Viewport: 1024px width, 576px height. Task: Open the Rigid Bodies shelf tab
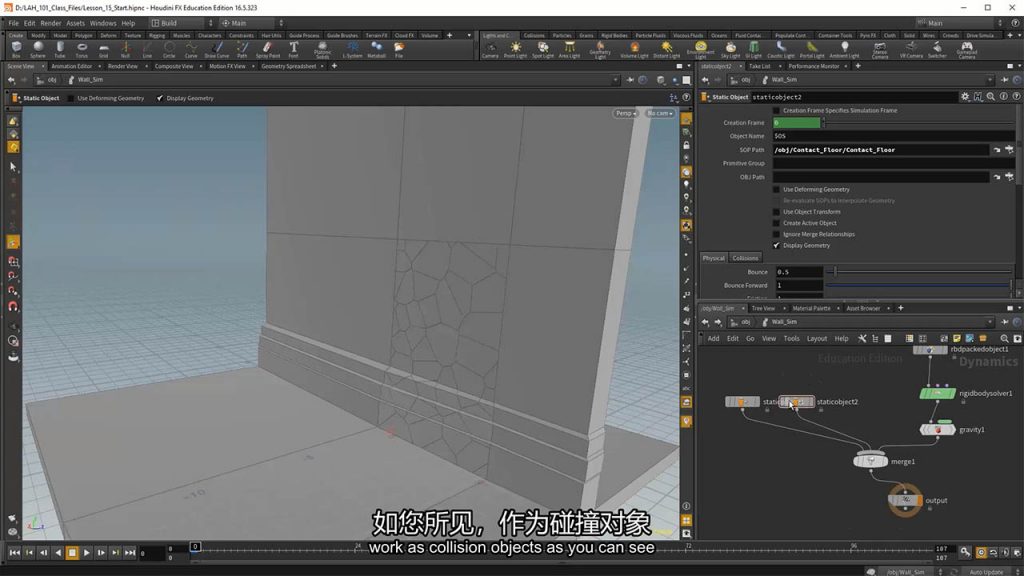pyautogui.click(x=614, y=35)
